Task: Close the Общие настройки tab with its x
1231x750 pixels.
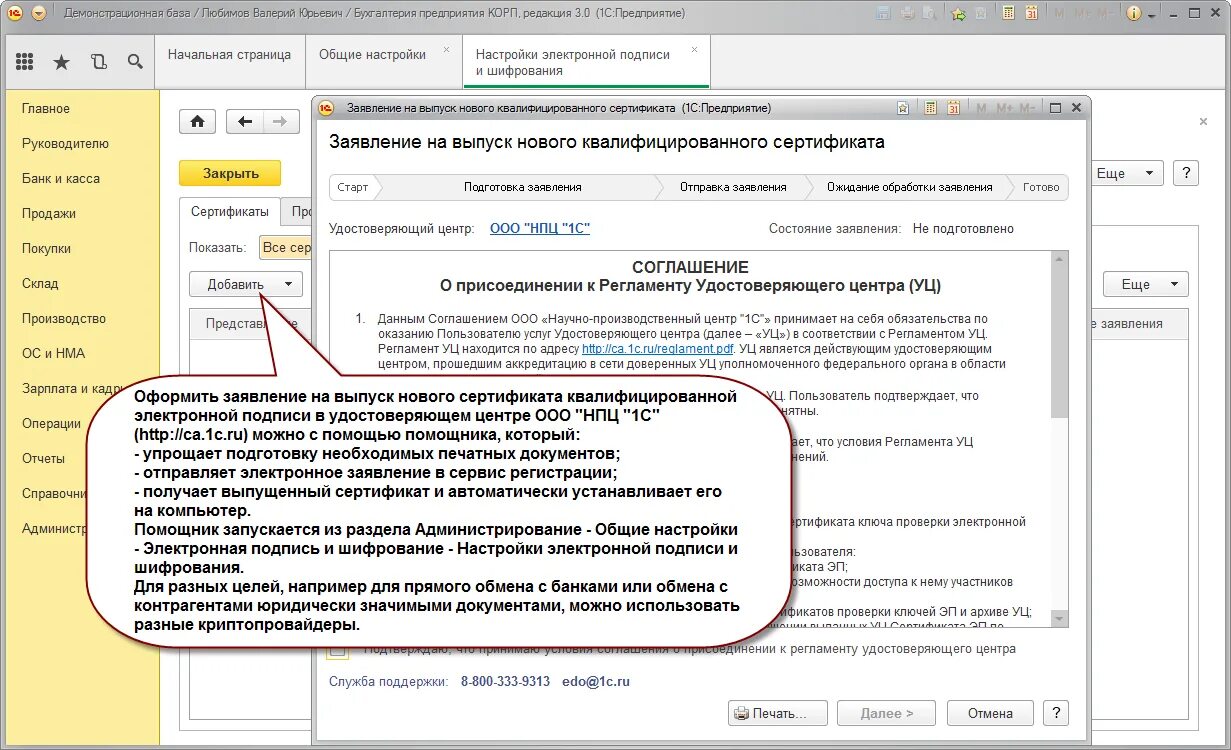Action: (446, 50)
